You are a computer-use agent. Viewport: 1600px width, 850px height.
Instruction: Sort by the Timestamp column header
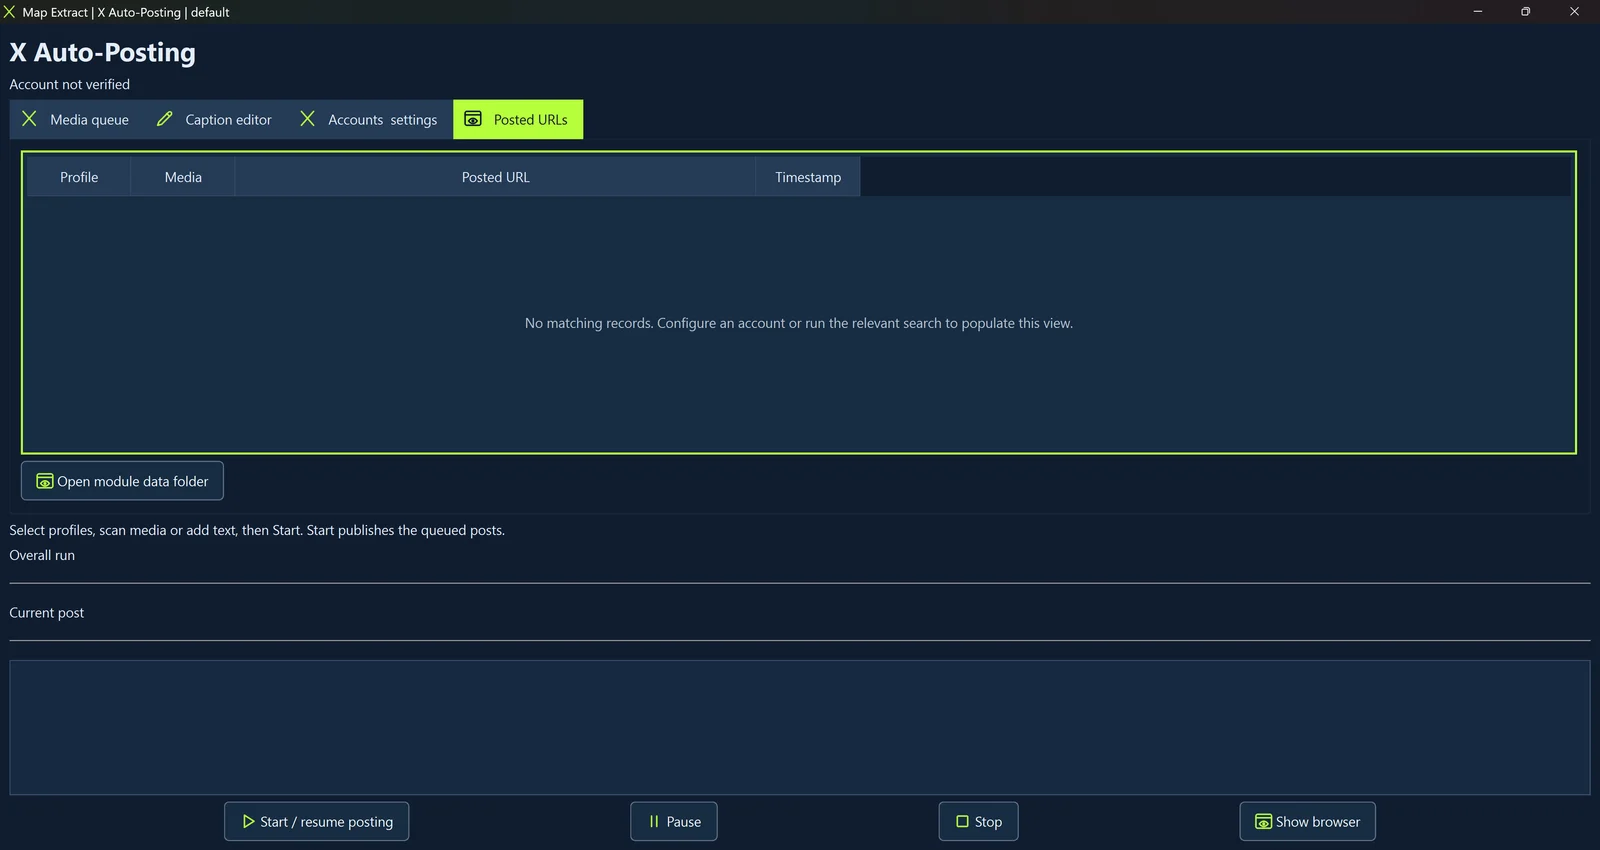click(x=808, y=177)
